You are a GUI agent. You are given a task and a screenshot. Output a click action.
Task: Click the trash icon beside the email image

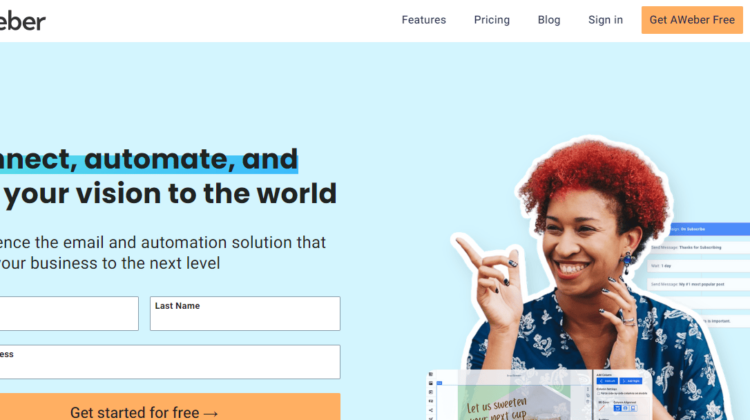click(x=588, y=401)
